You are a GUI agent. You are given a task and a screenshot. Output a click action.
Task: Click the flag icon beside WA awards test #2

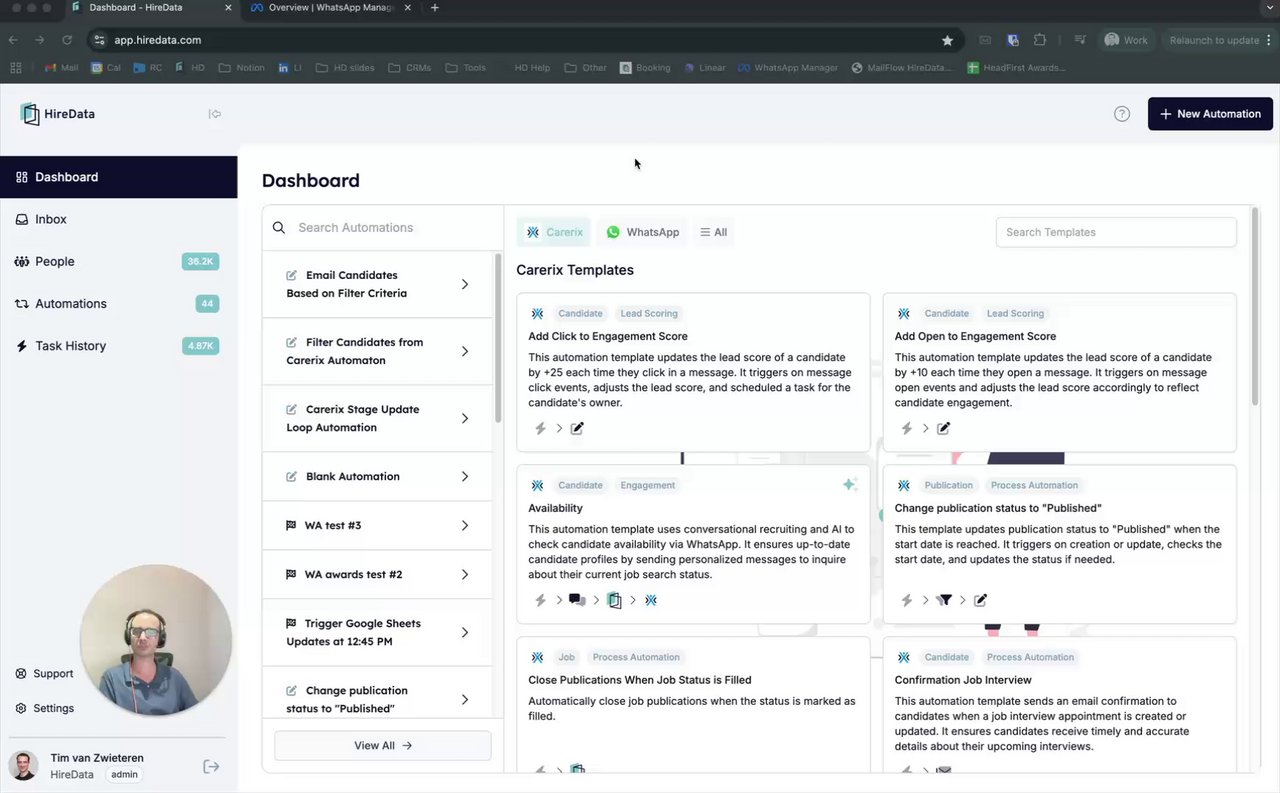(x=291, y=574)
